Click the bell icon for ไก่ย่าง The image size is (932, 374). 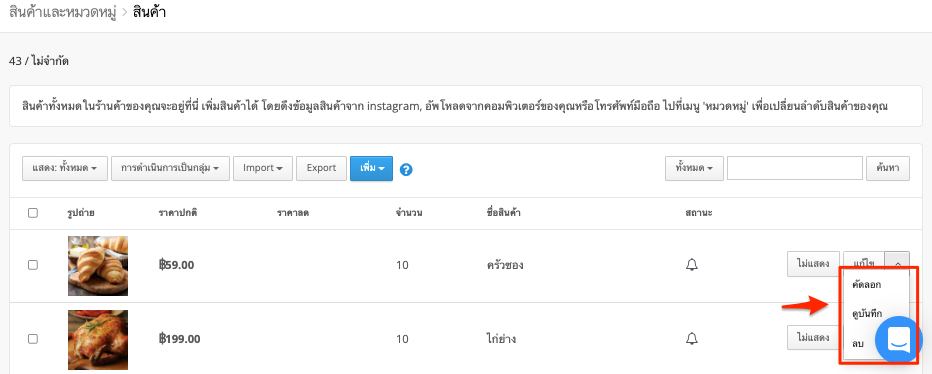(691, 339)
